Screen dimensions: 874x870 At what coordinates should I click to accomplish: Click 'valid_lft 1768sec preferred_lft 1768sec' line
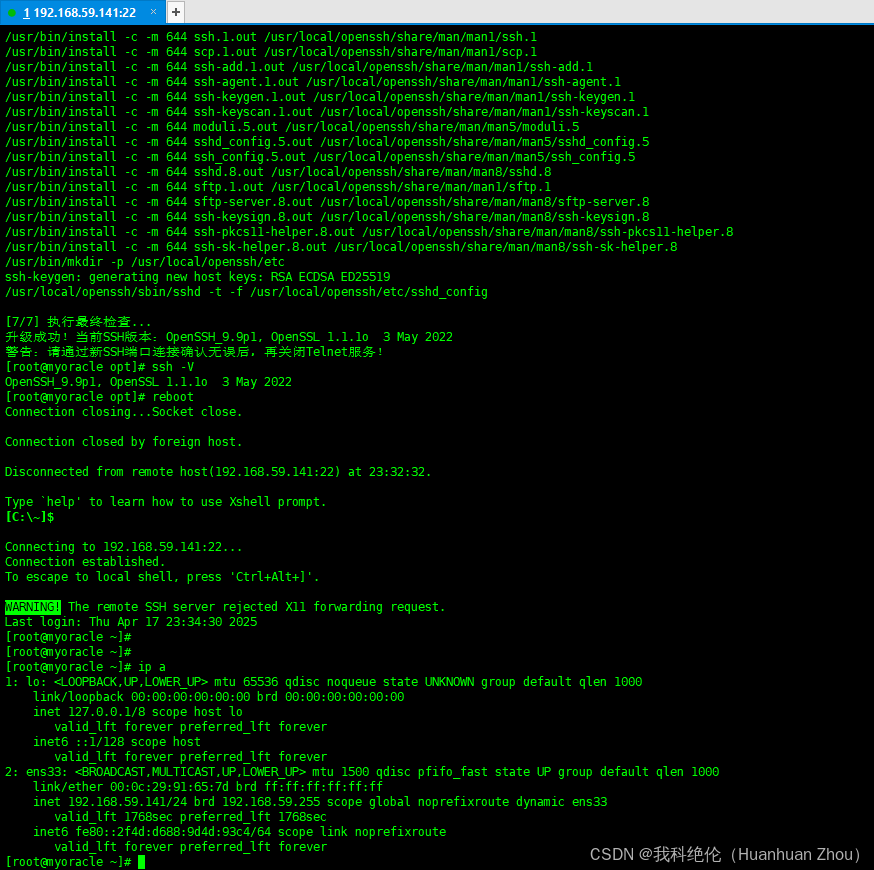click(191, 817)
